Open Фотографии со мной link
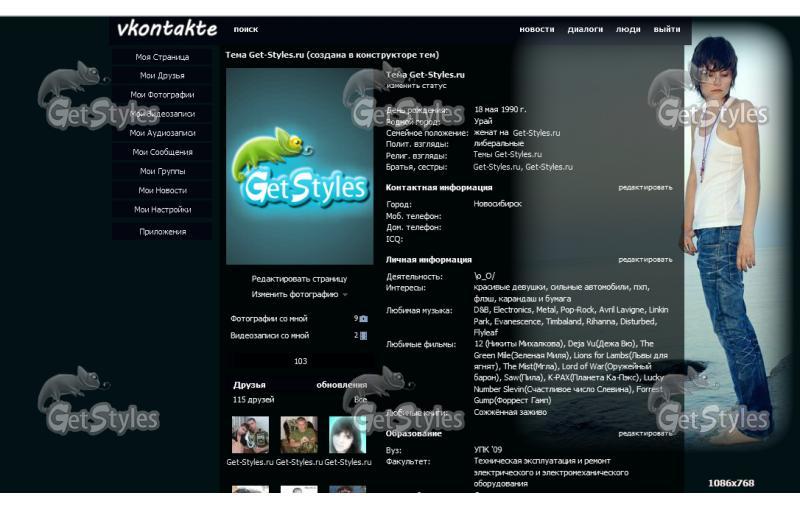The height and width of the screenshot is (509, 800). (269, 318)
